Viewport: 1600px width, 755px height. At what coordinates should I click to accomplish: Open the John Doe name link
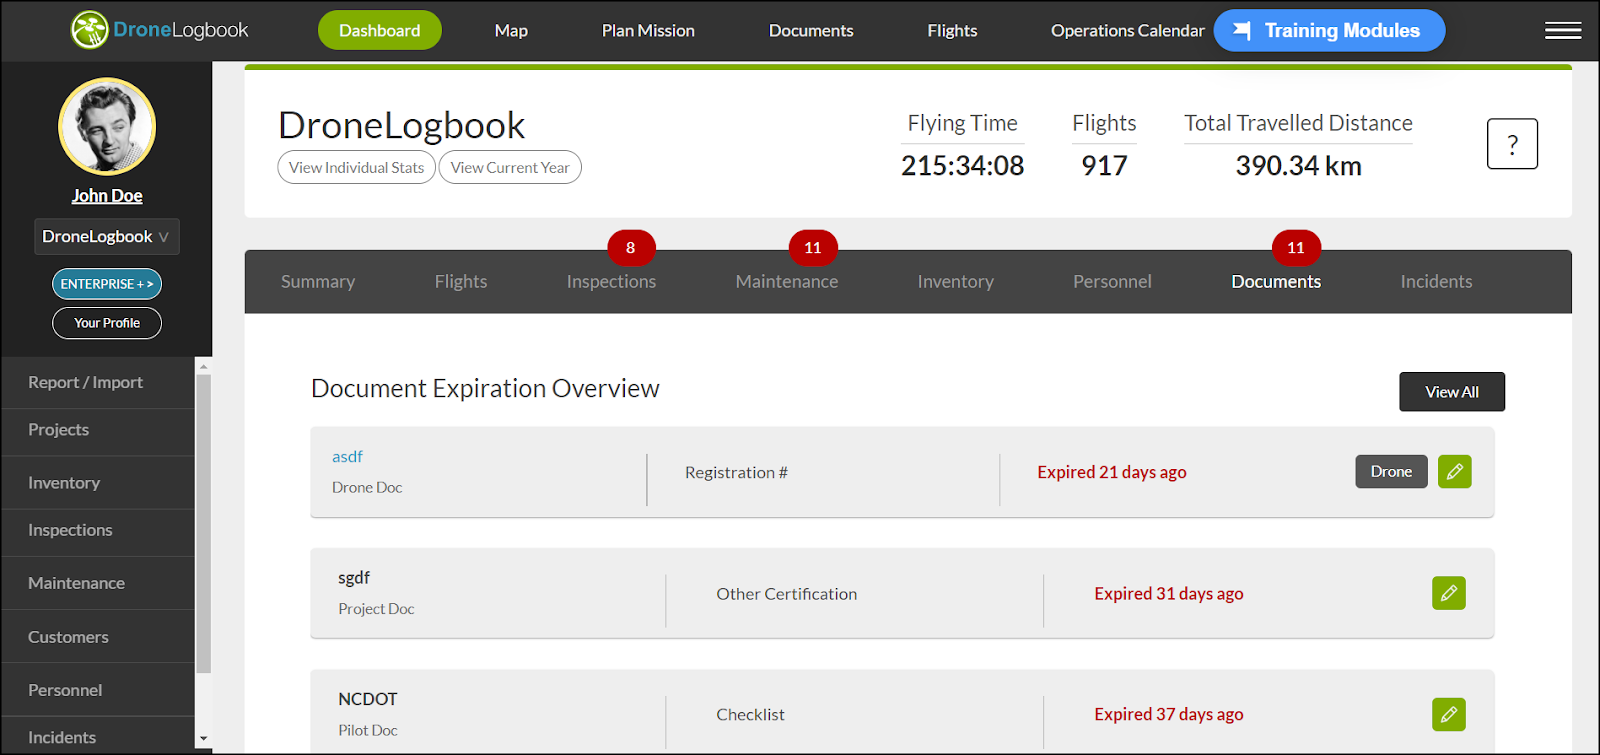[107, 196]
